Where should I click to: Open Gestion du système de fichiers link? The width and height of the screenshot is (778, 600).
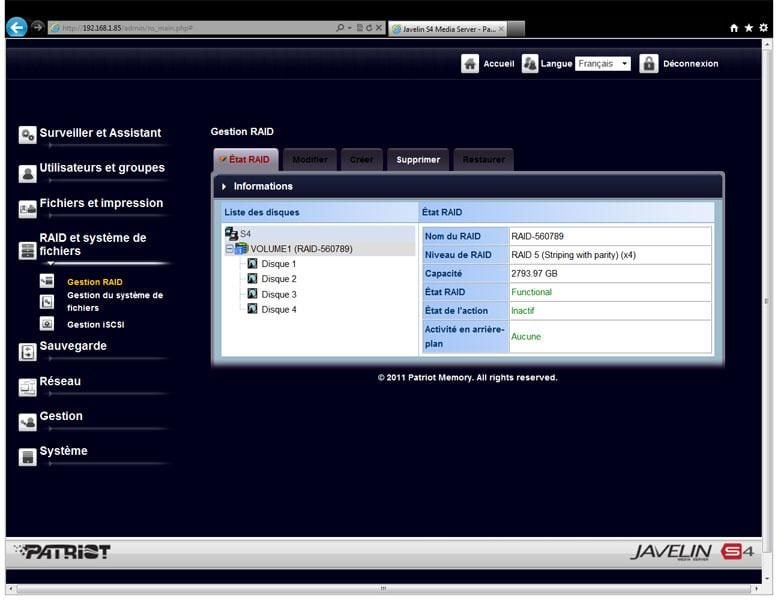coord(114,301)
